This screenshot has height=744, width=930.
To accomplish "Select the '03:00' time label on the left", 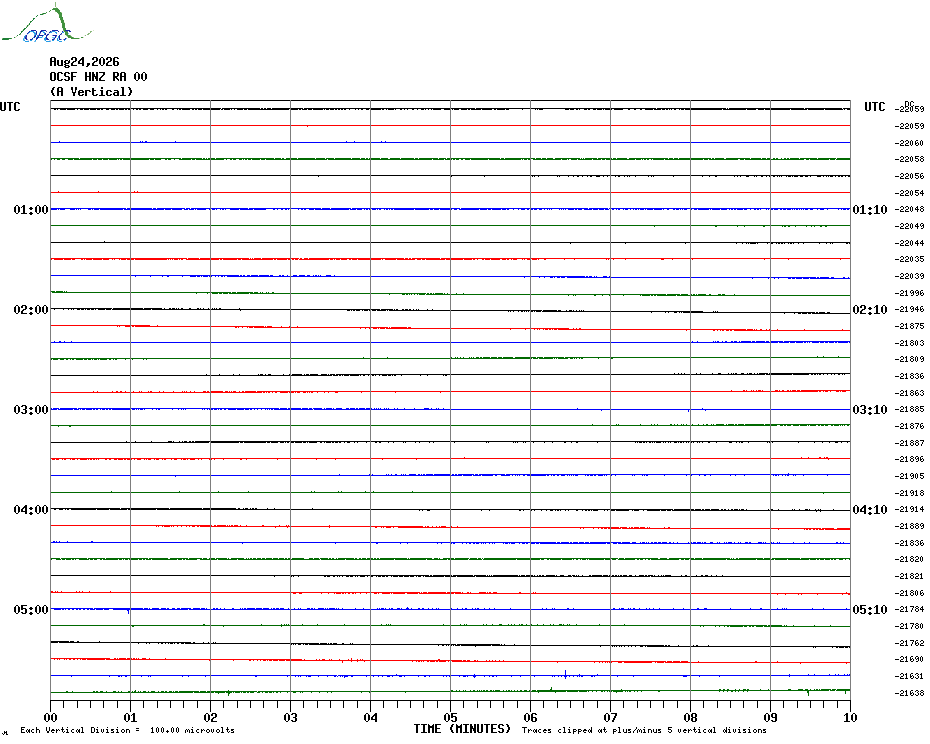I will coord(31,409).
